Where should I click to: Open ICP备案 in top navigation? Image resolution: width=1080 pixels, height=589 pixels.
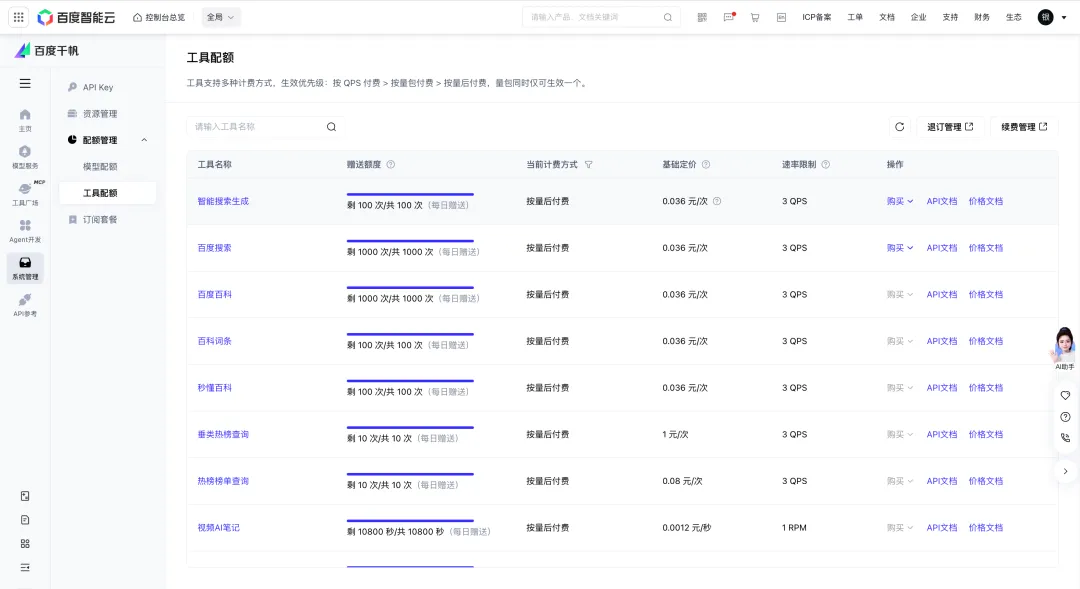pyautogui.click(x=816, y=17)
